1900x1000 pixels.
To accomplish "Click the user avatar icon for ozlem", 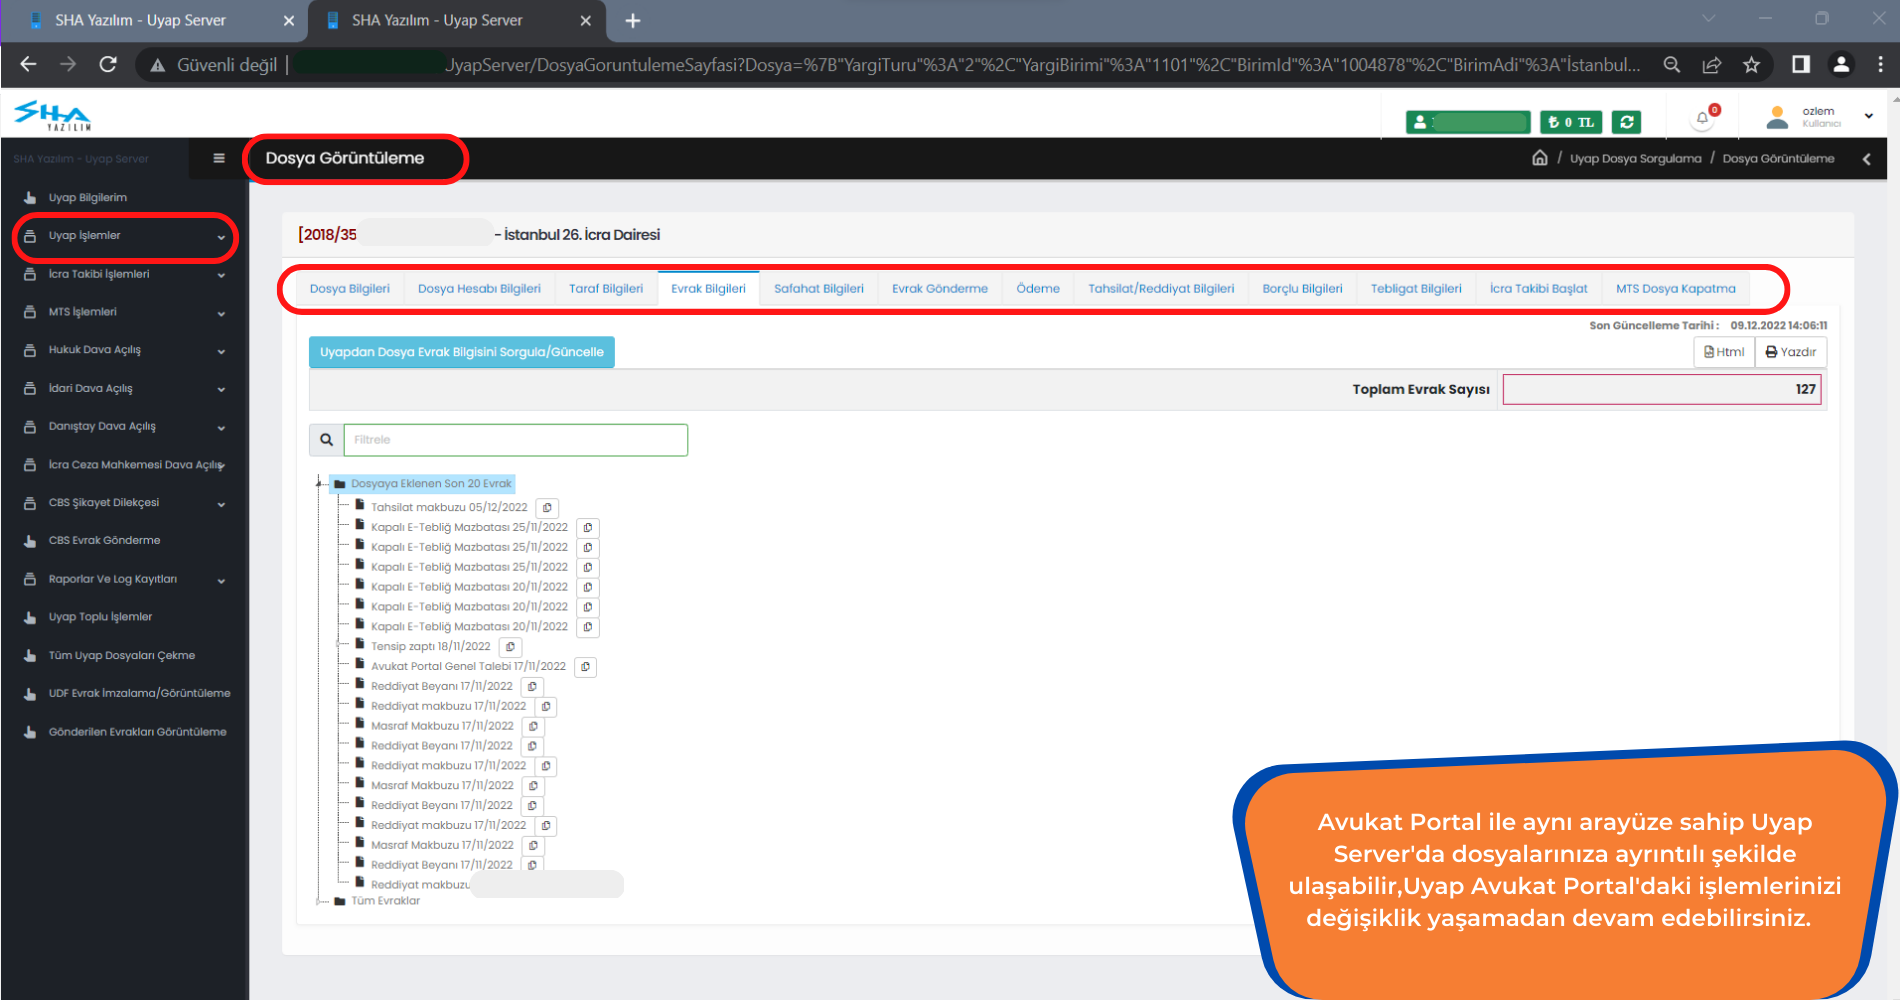I will 1777,118.
